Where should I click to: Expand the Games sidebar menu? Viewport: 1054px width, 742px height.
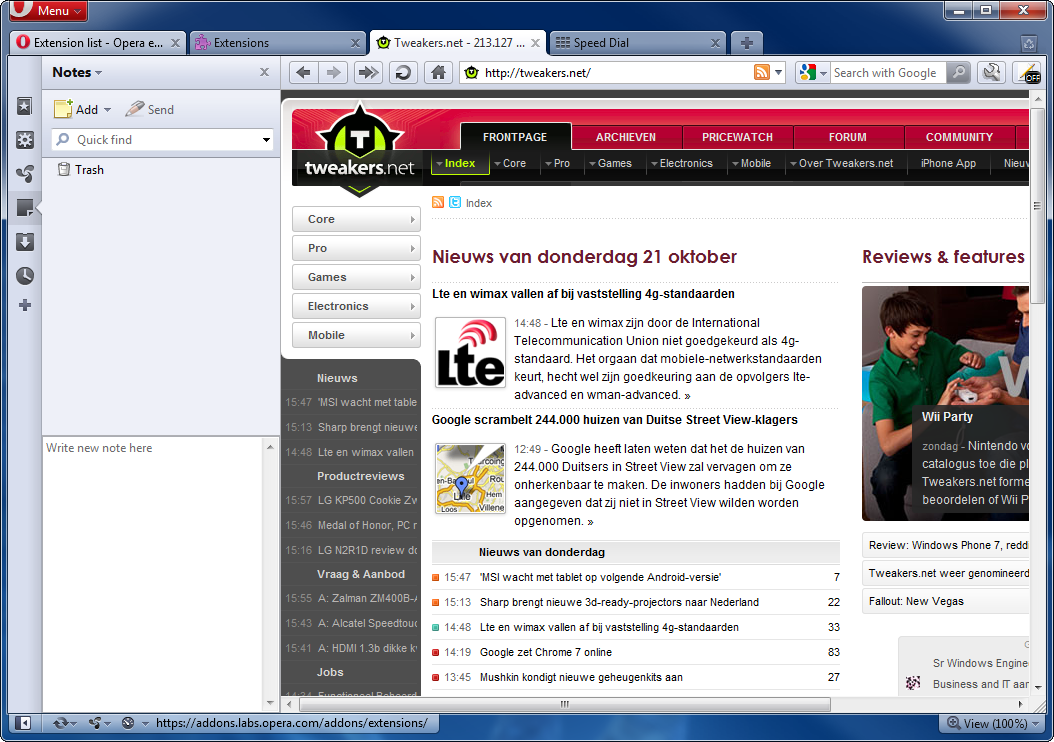click(x=356, y=277)
